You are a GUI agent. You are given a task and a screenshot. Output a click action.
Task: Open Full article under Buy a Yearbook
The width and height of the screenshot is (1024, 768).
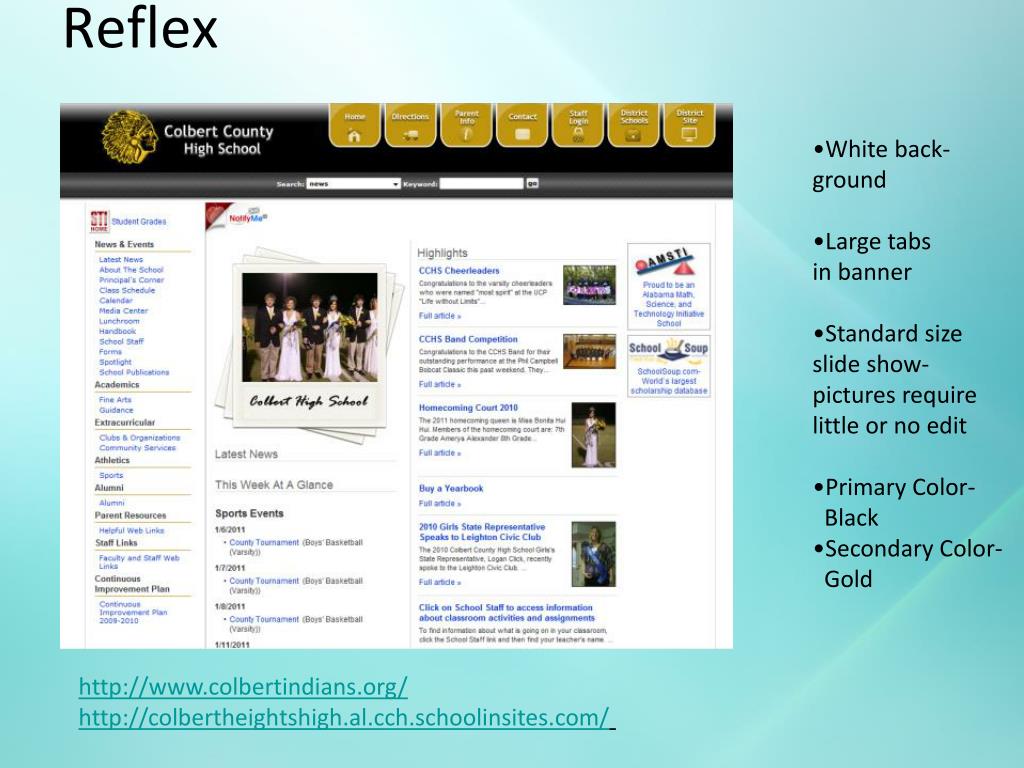tap(440, 504)
